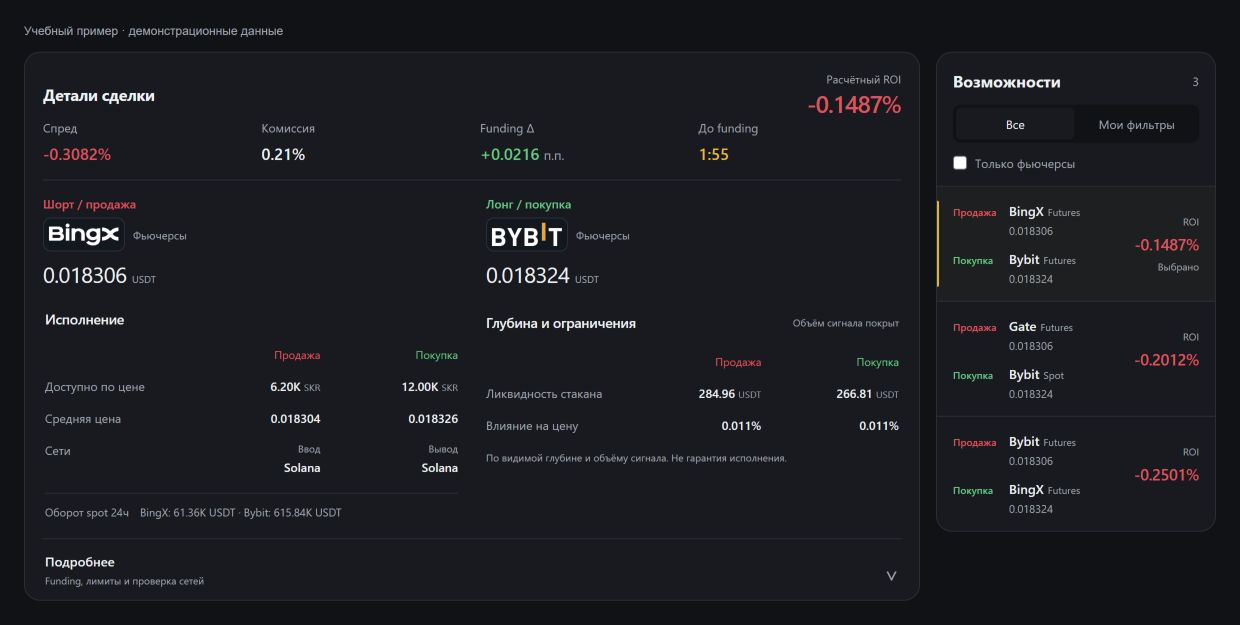Click the Глубина и ограничения heading
The image size is (1240, 625).
point(561,323)
